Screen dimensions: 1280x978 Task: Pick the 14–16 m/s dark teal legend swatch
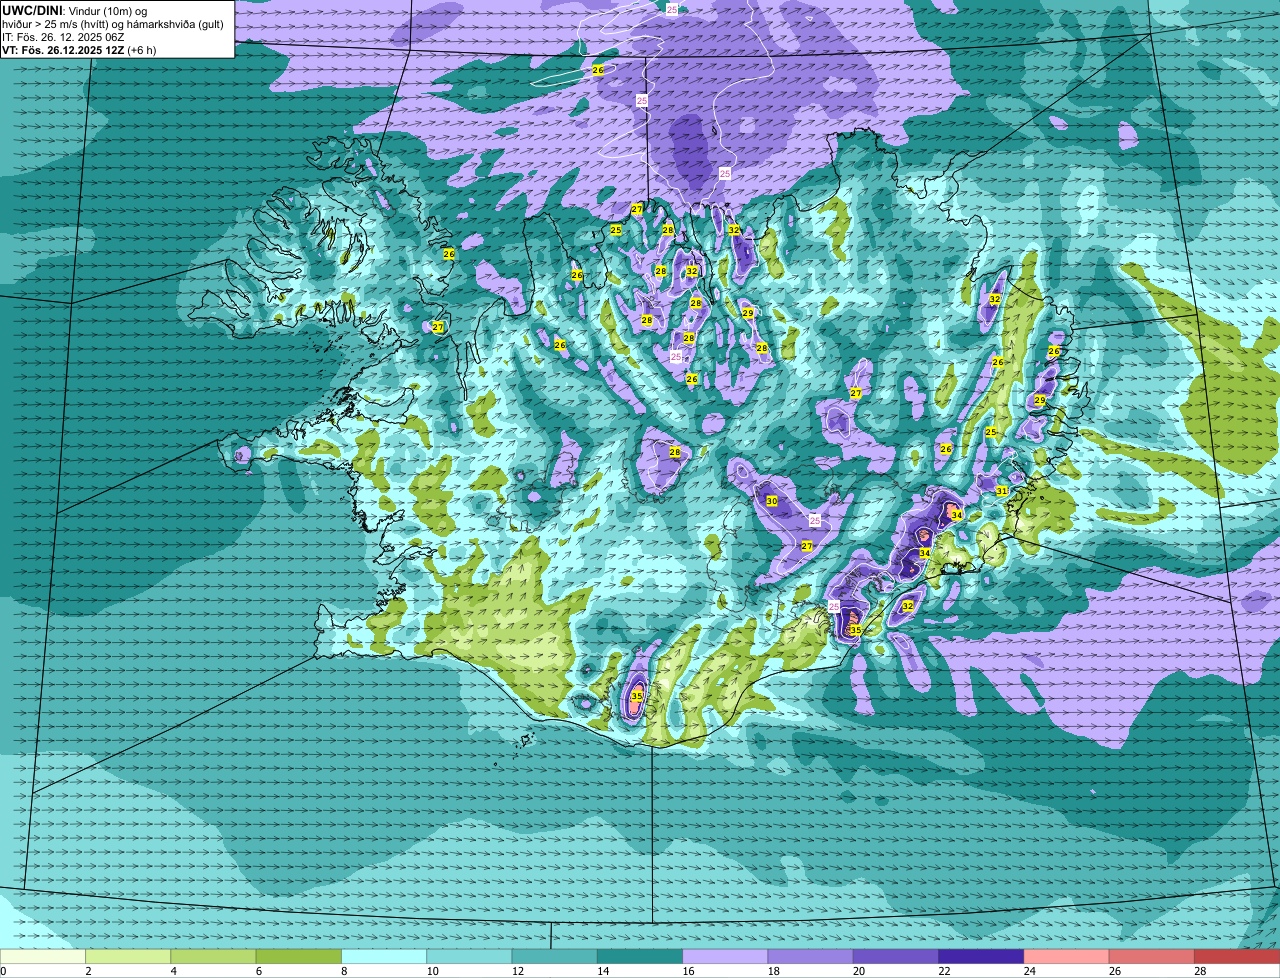tap(640, 957)
